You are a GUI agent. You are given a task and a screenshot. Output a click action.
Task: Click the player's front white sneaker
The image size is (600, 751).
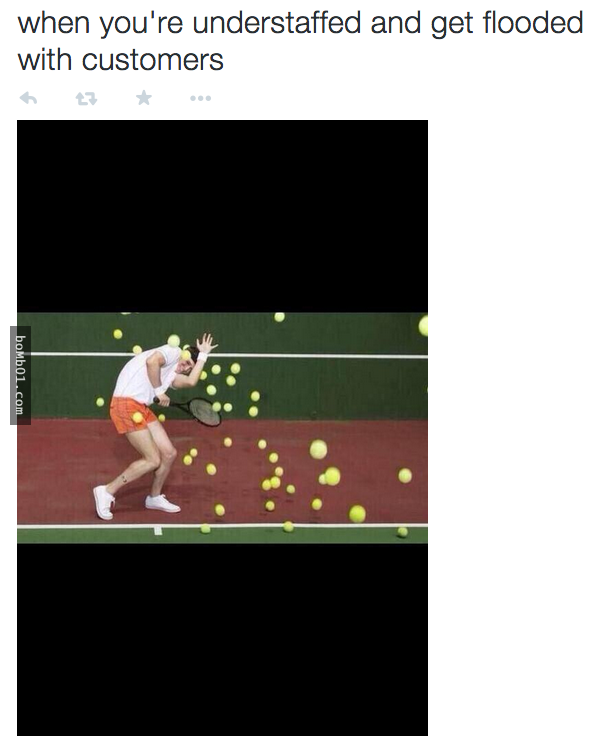[x=162, y=503]
